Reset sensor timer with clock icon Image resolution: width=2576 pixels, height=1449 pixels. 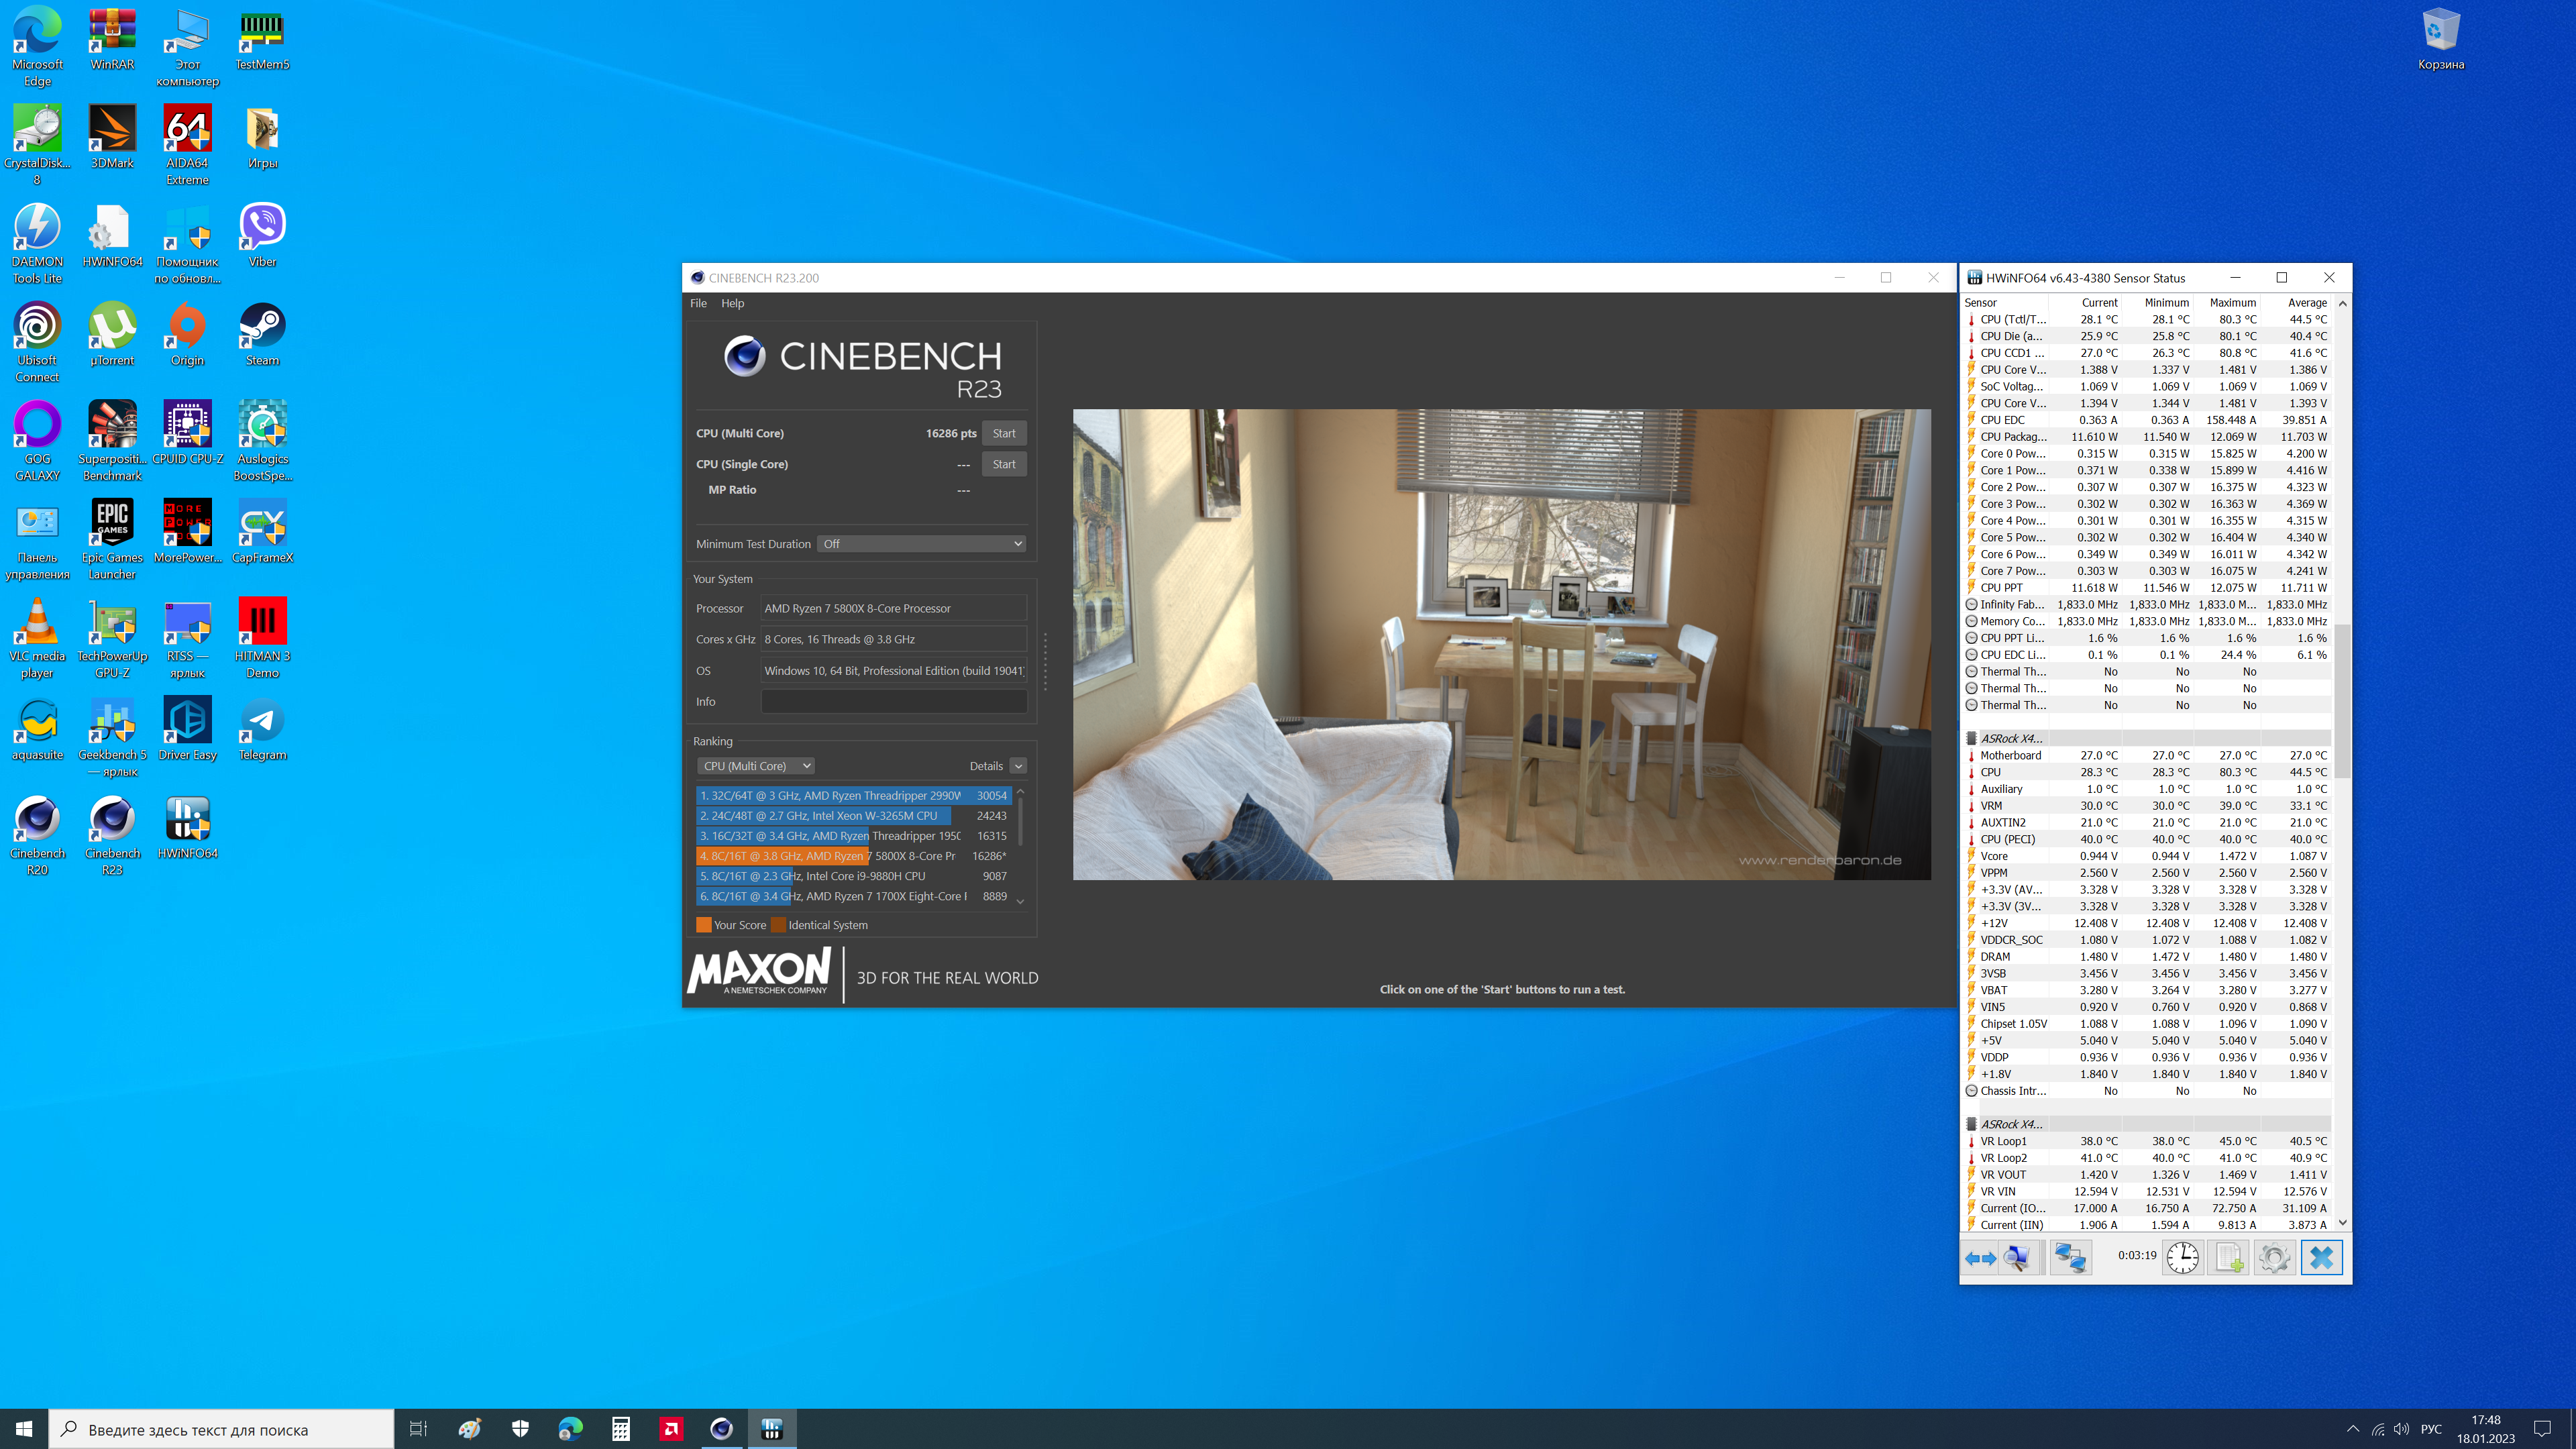pos(2182,1257)
